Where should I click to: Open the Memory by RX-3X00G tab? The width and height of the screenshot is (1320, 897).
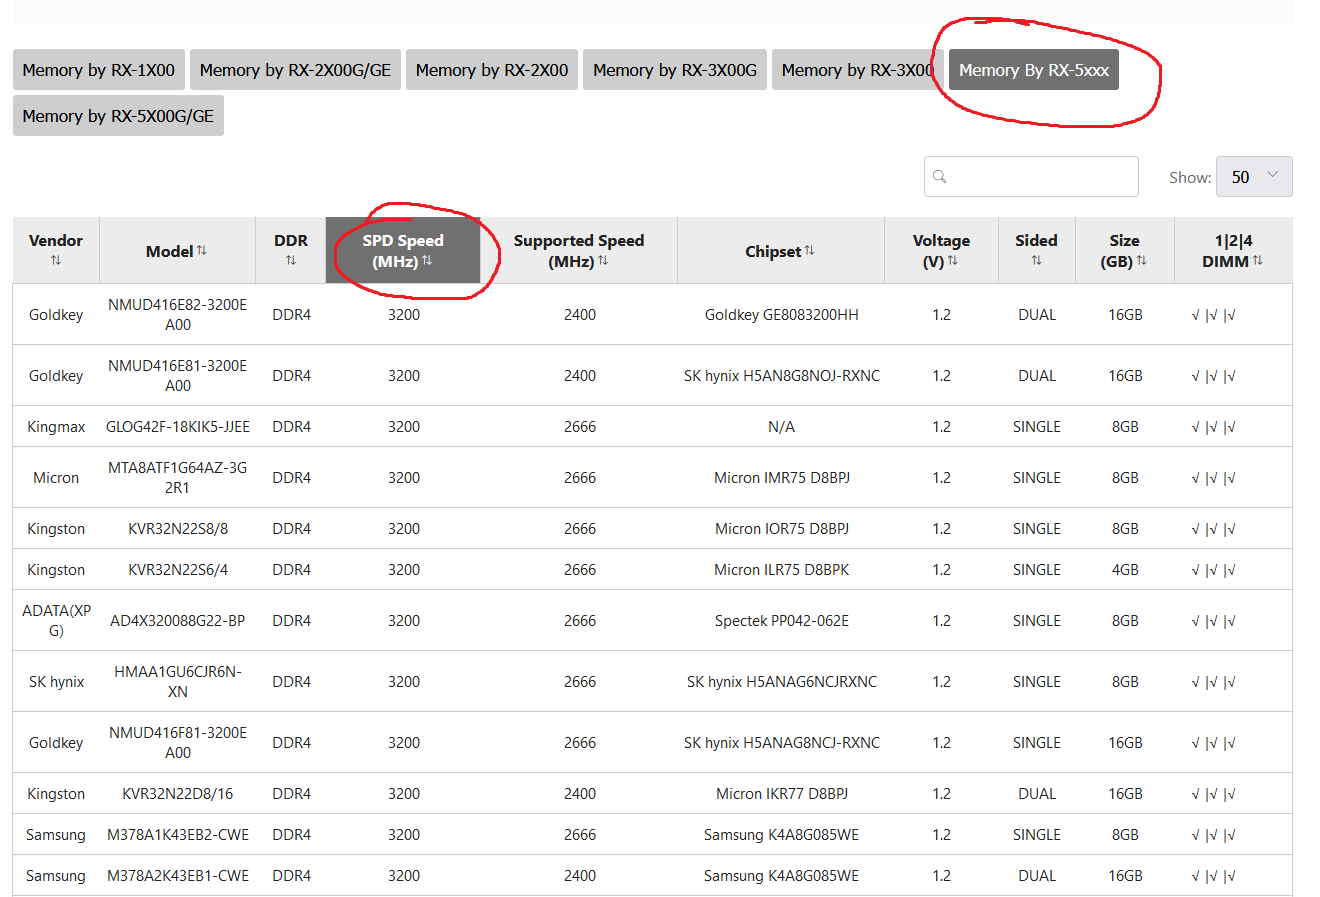pyautogui.click(x=675, y=70)
